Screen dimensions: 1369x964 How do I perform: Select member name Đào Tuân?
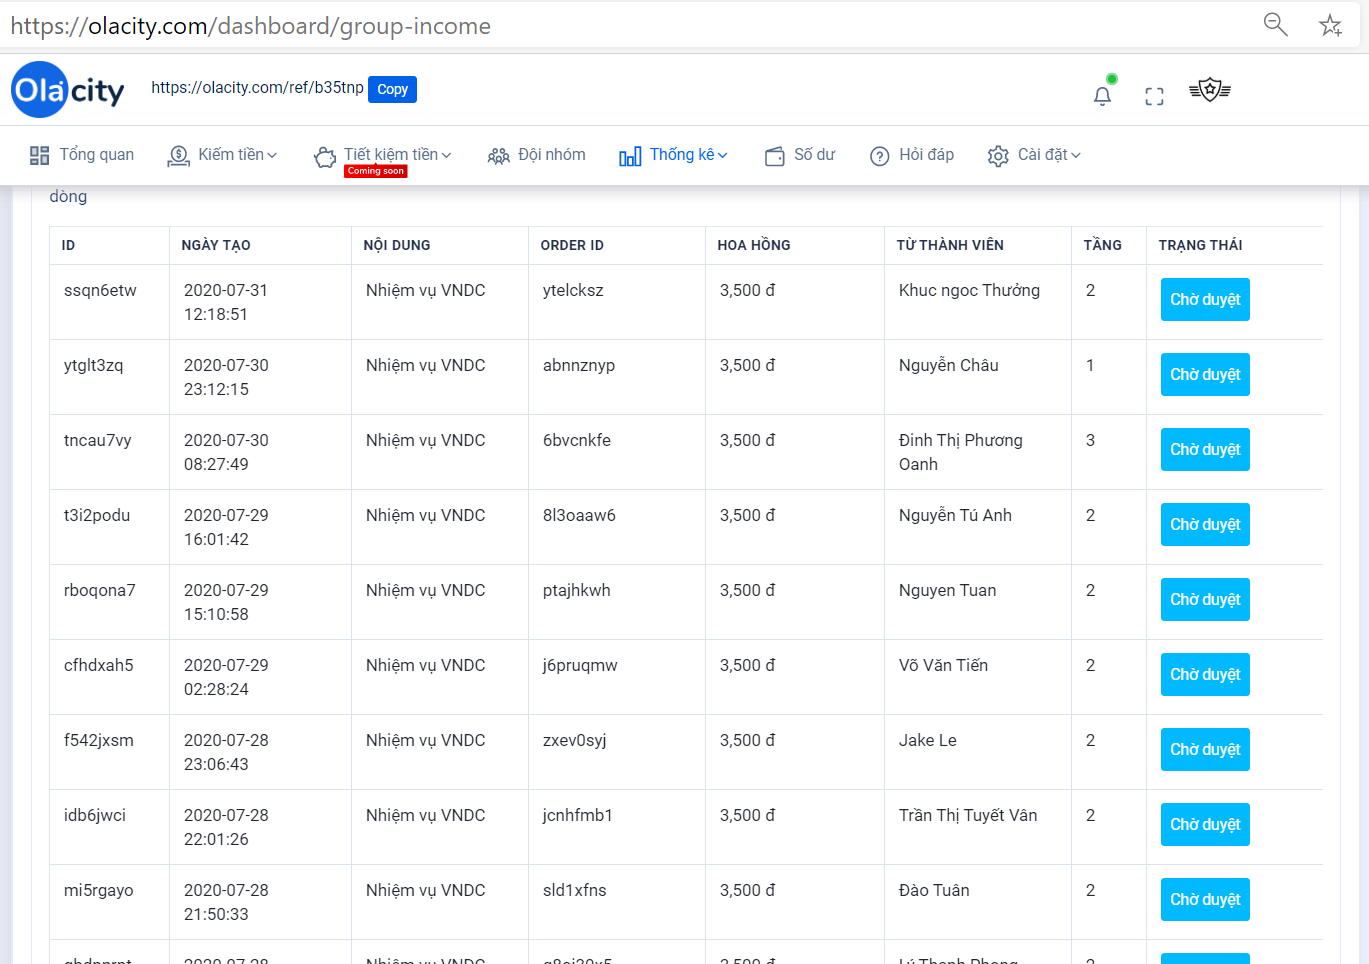point(934,891)
